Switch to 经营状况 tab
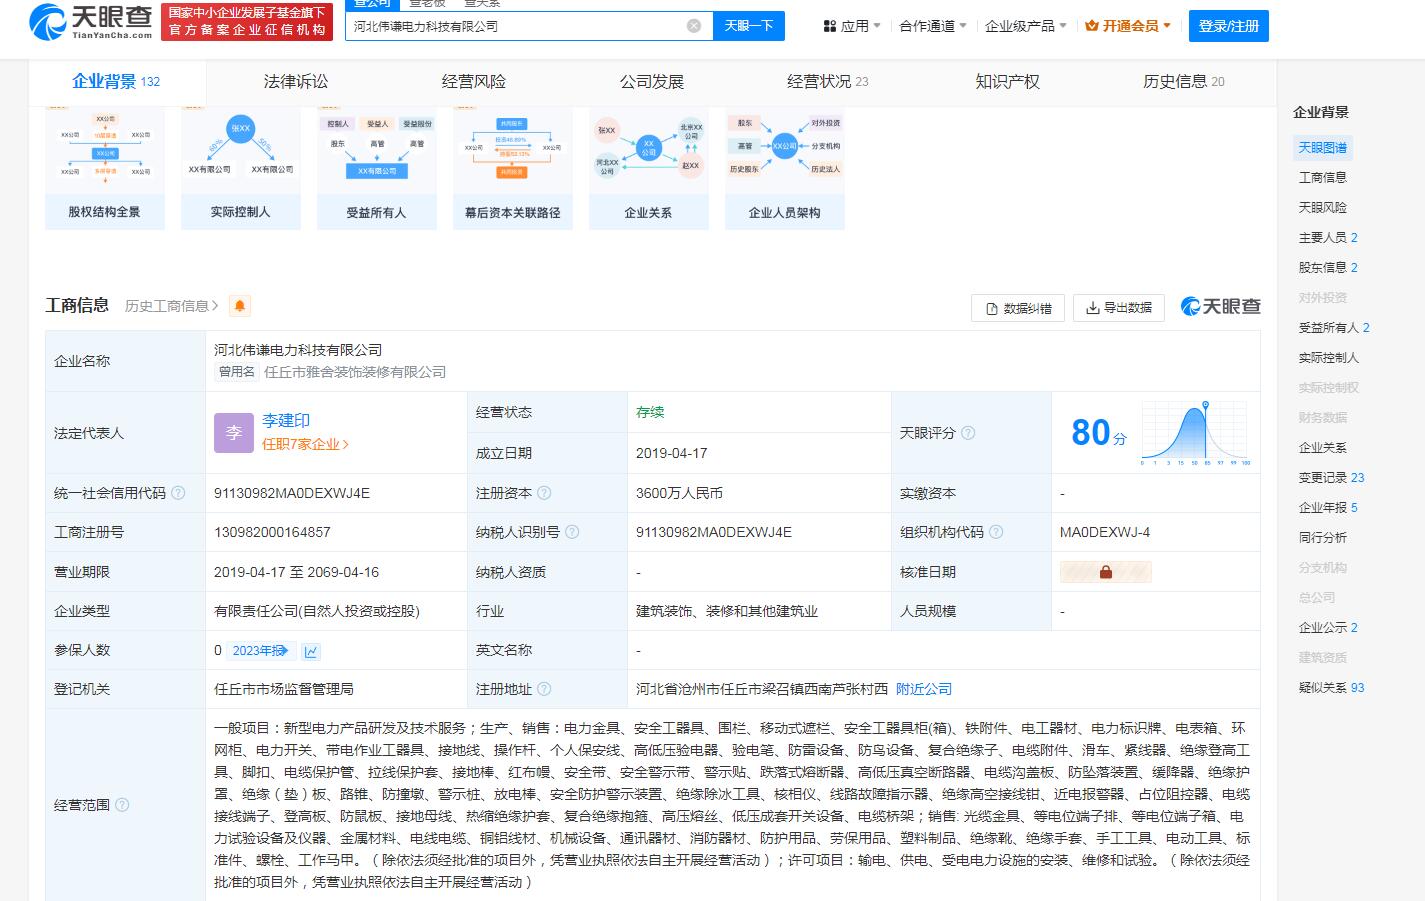1425x901 pixels. coord(828,82)
